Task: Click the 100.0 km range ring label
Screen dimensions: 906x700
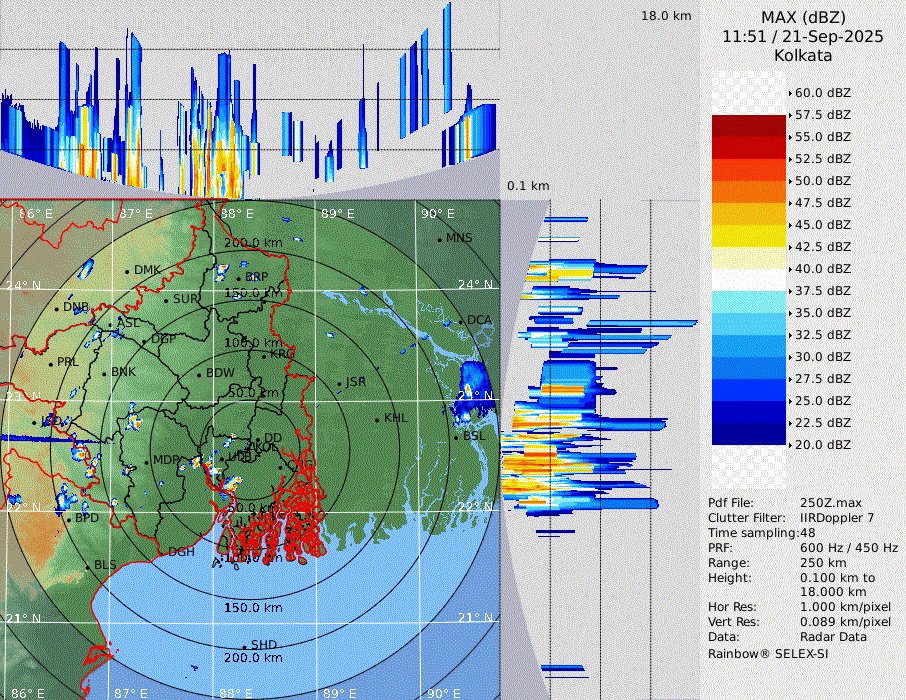Action: coord(252,343)
